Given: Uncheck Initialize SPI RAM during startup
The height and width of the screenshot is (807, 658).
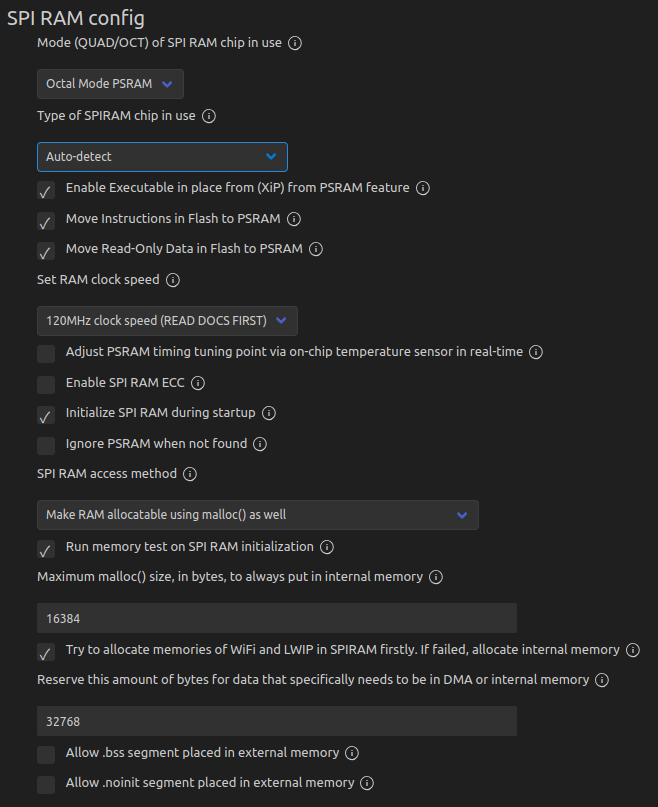Looking at the screenshot, I should click(46, 415).
